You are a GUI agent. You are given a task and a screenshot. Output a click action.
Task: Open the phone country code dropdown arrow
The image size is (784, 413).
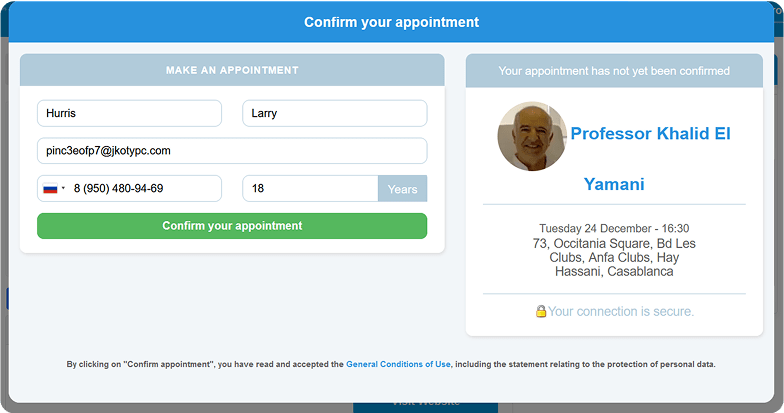(x=64, y=188)
